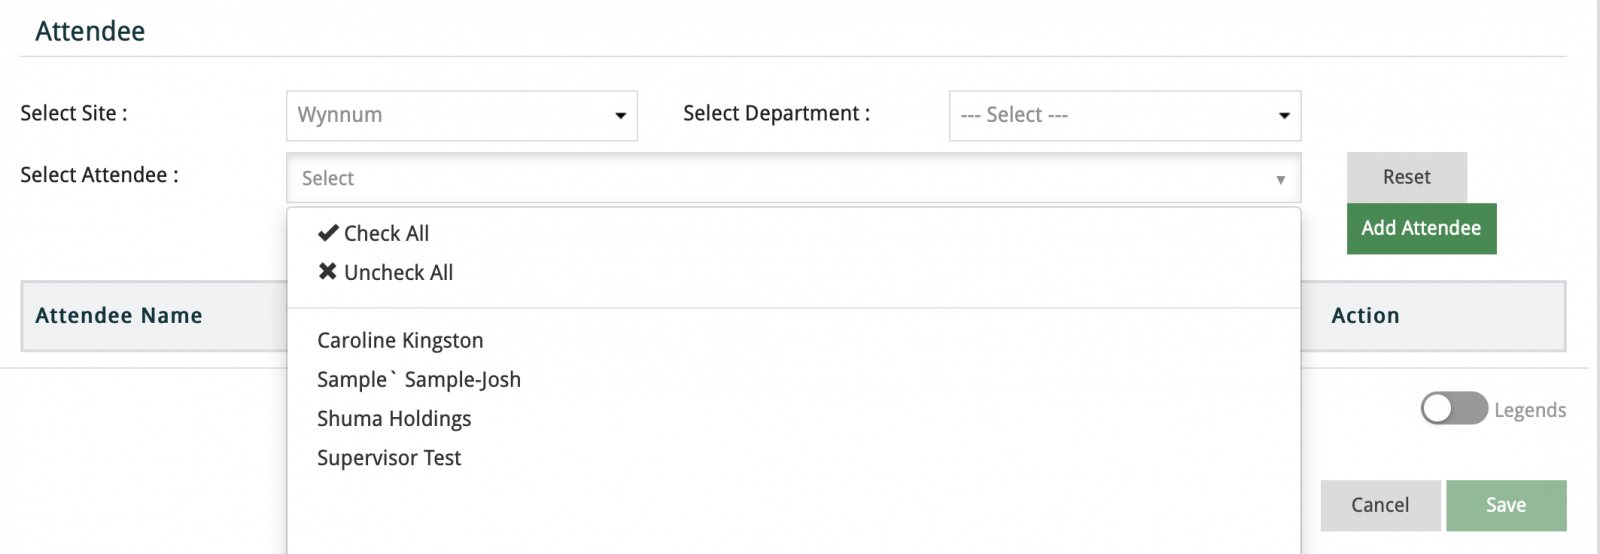Viewport: 1600px width, 554px height.
Task: Click the green Add Attendee button
Action: (x=1421, y=228)
